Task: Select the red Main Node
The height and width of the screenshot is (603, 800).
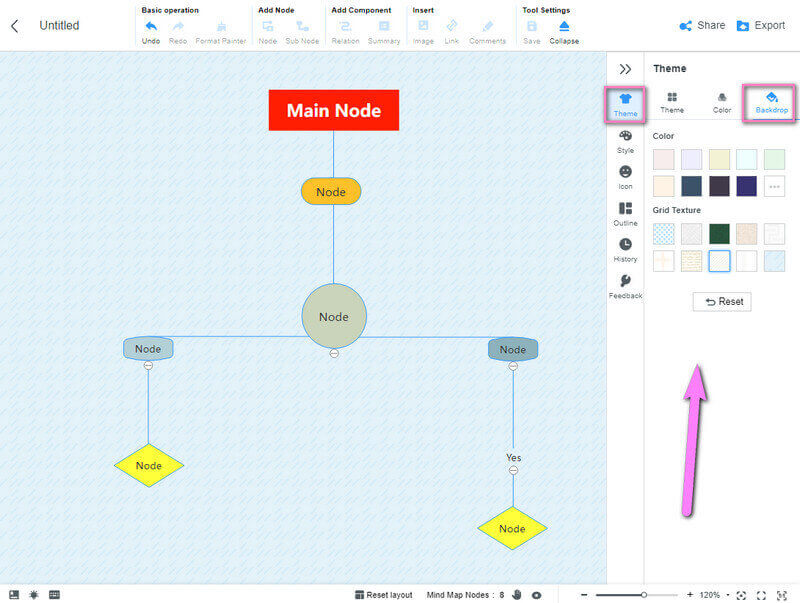Action: tap(333, 110)
